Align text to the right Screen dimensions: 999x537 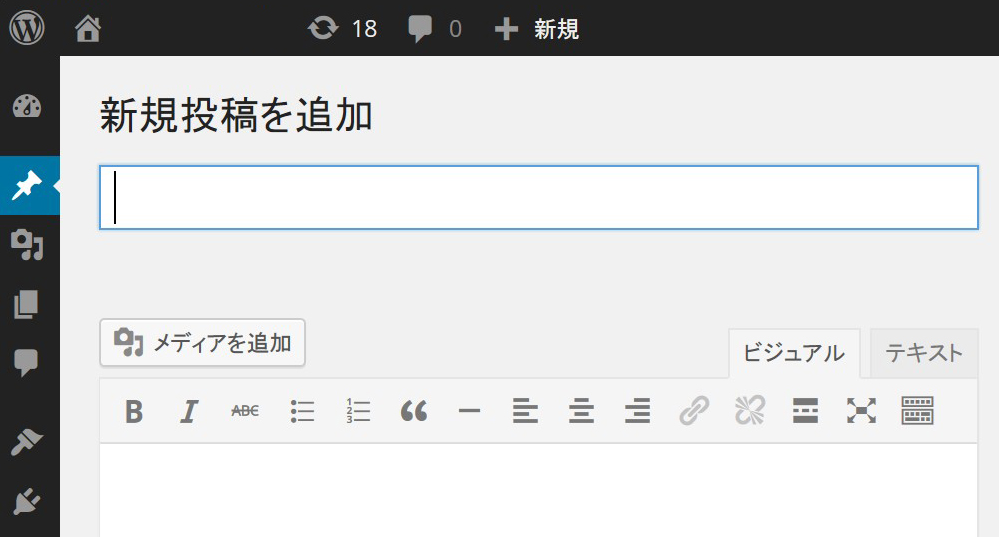click(x=637, y=411)
